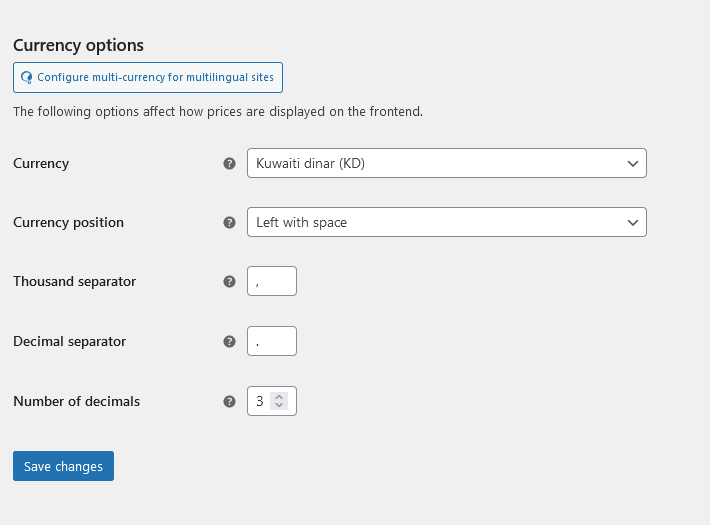Click the Currency position help tooltip icon
Image resolution: width=710 pixels, height=525 pixels.
pyautogui.click(x=230, y=222)
